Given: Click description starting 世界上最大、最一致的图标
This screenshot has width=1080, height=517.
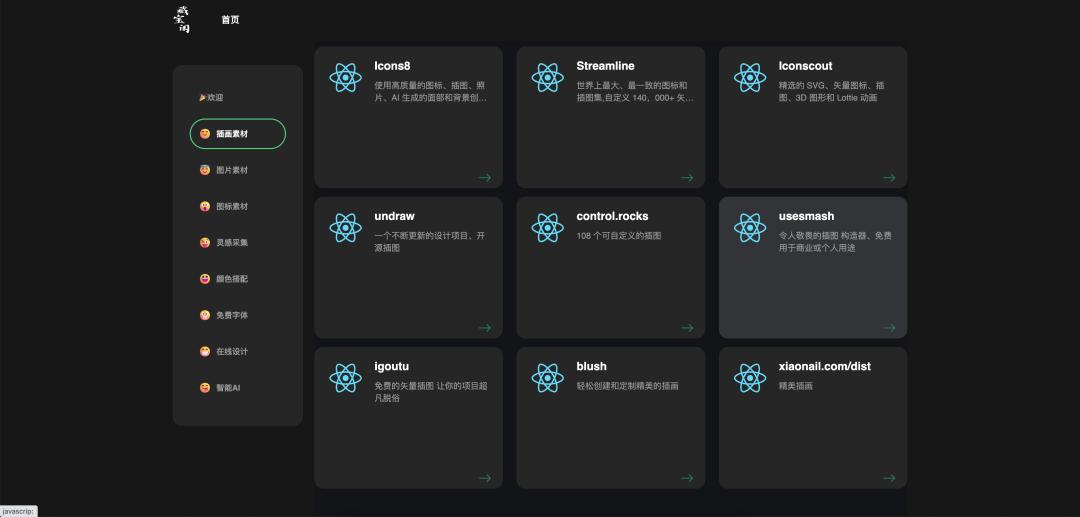Looking at the screenshot, I should pyautogui.click(x=635, y=92).
